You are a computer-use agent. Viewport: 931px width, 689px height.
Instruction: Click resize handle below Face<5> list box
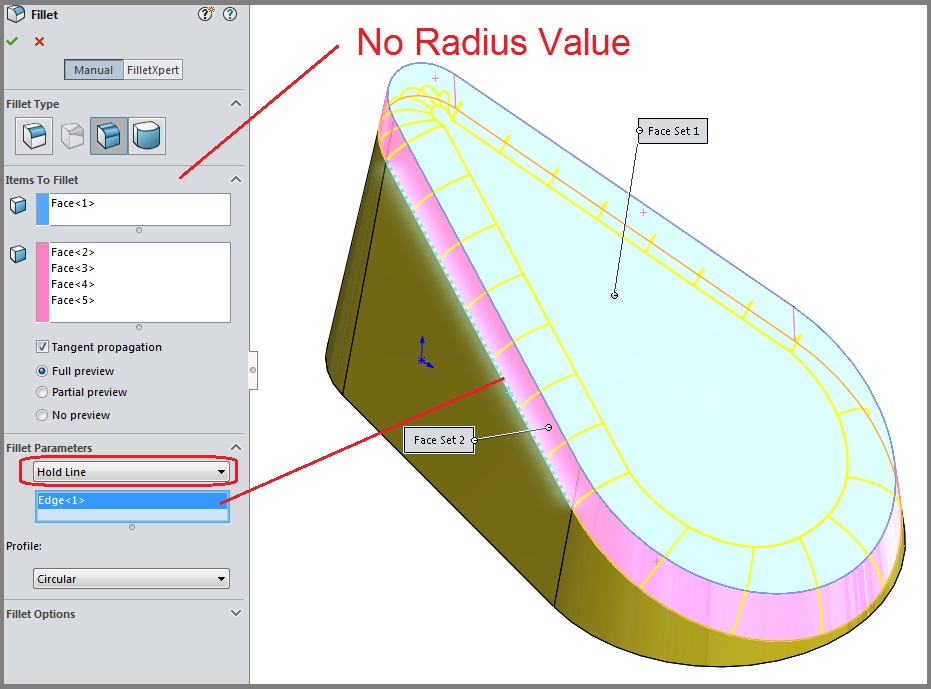coord(139,327)
